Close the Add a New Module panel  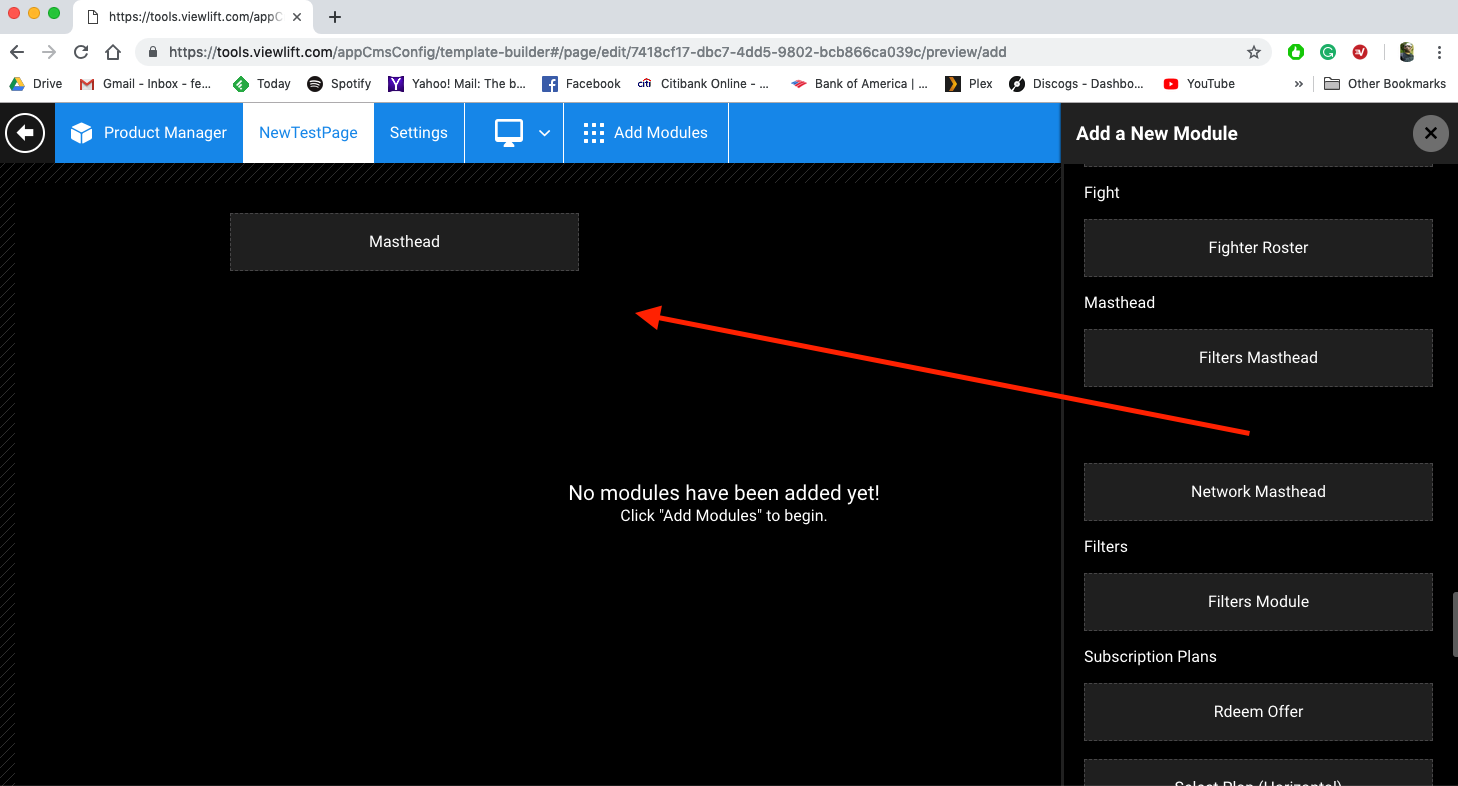click(x=1431, y=133)
